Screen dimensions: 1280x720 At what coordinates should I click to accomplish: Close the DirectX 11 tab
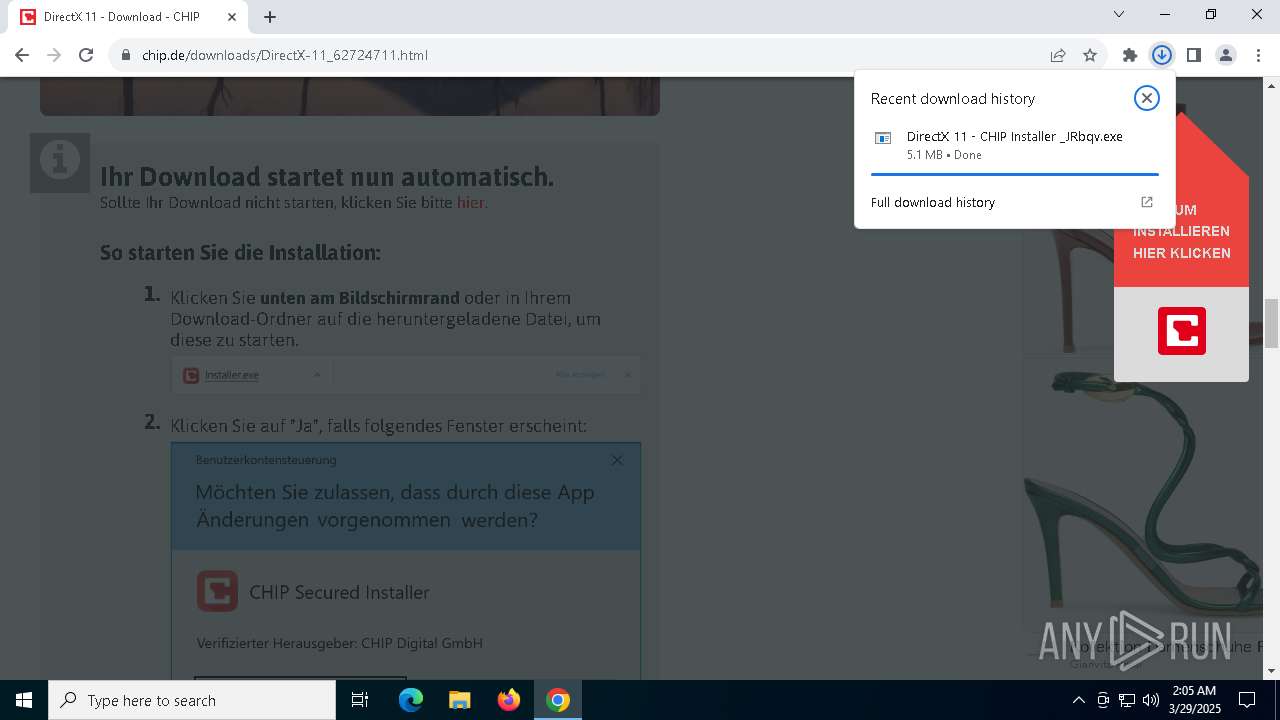coord(233,17)
